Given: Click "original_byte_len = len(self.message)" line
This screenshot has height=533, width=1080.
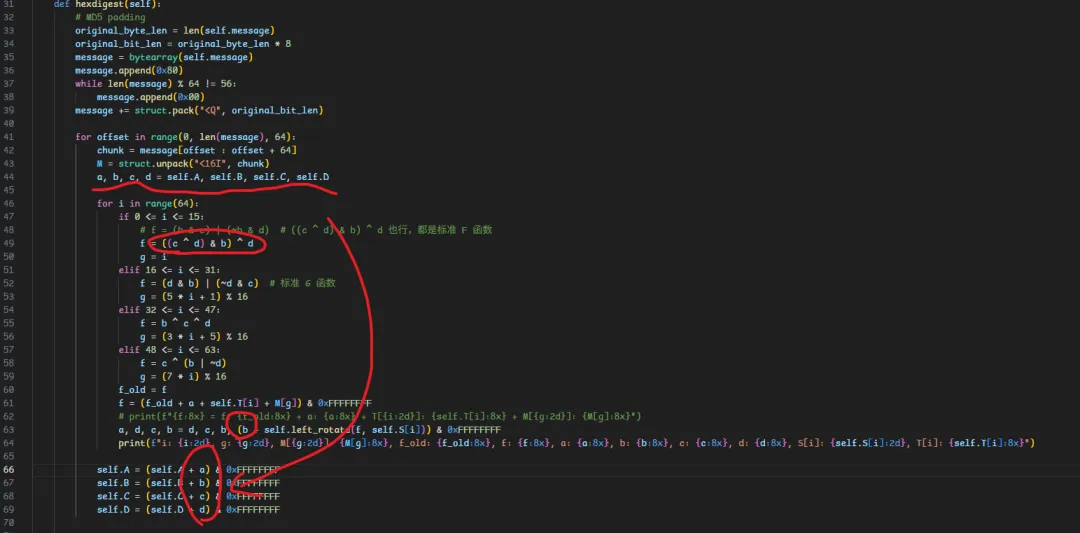Looking at the screenshot, I should click(175, 30).
